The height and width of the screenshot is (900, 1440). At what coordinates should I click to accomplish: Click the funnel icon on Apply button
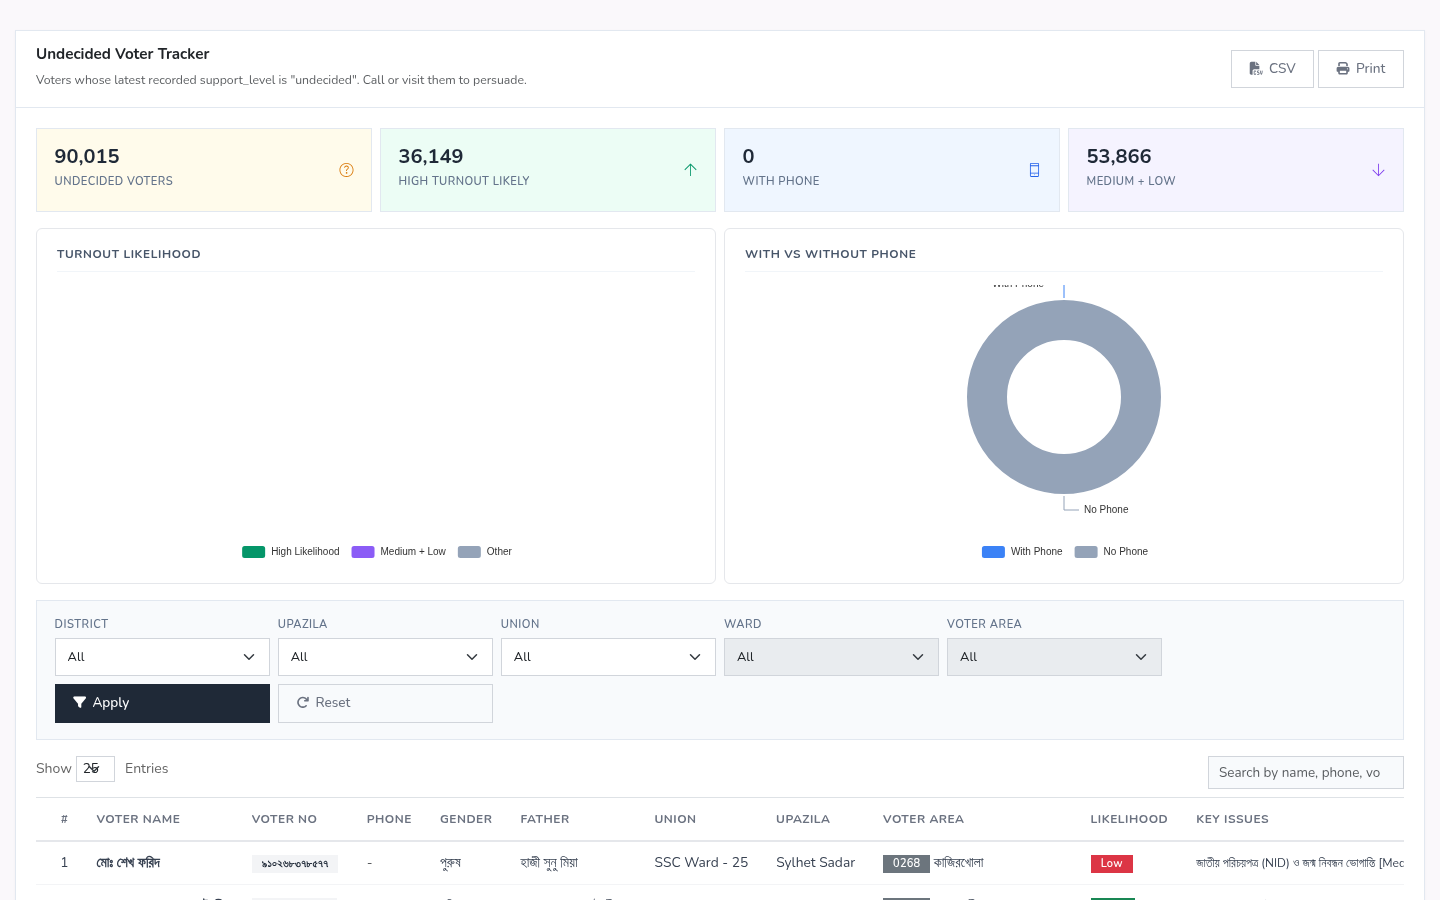click(x=79, y=703)
